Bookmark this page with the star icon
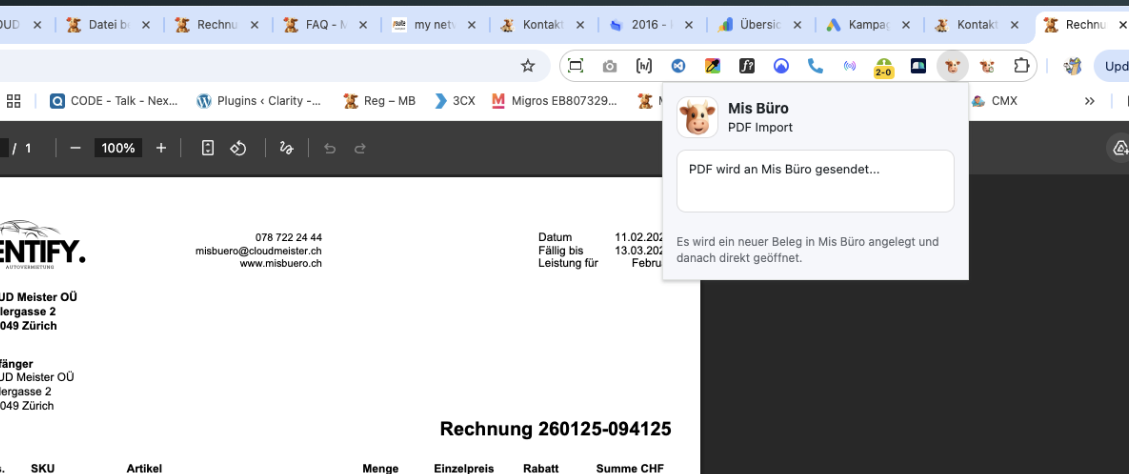 tap(528, 66)
